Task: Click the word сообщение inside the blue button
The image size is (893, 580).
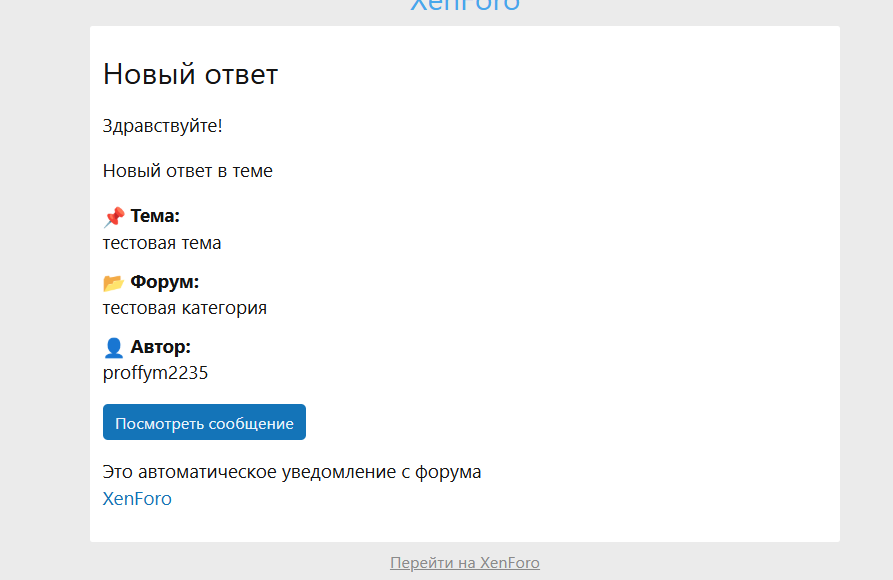Action: tap(250, 423)
